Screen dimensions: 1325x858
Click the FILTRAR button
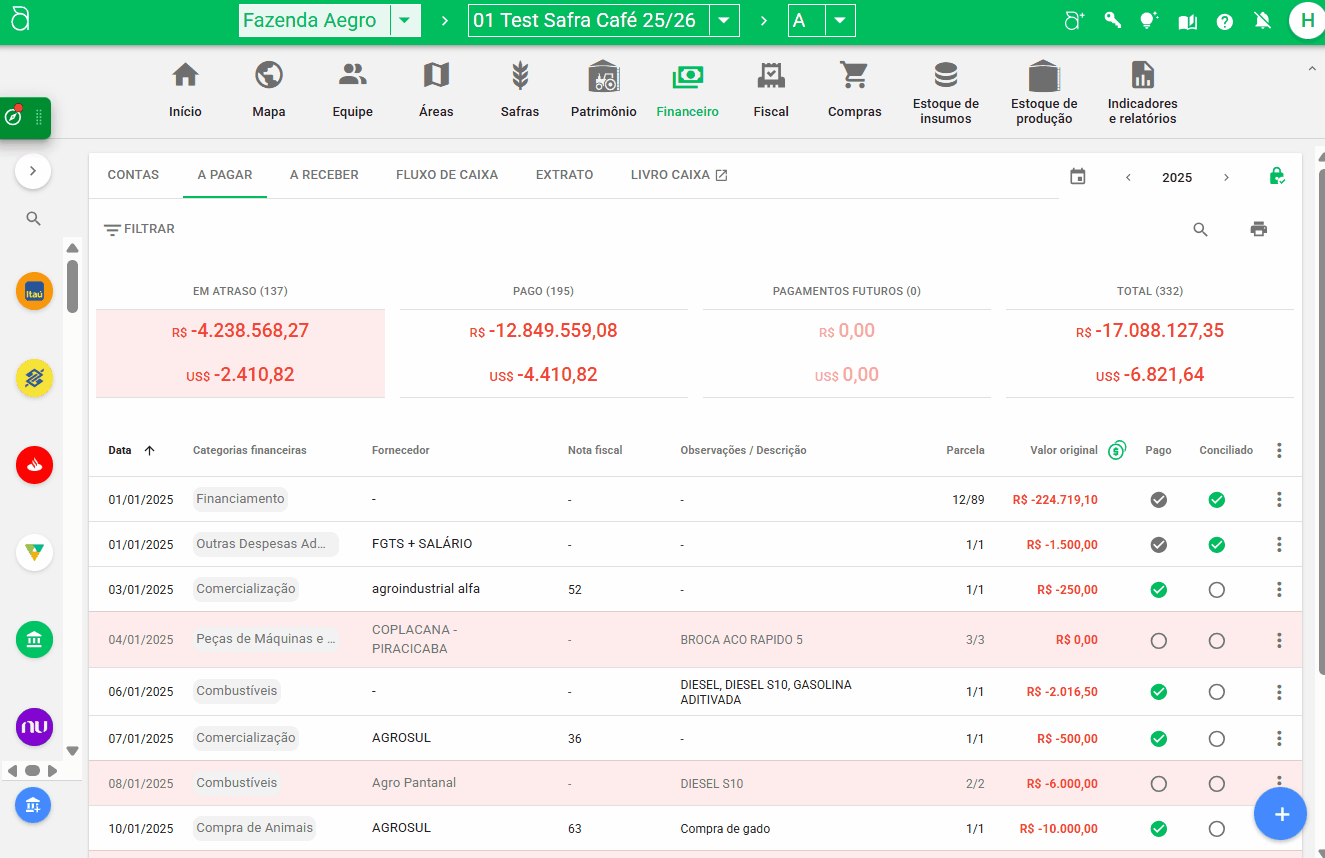point(139,229)
